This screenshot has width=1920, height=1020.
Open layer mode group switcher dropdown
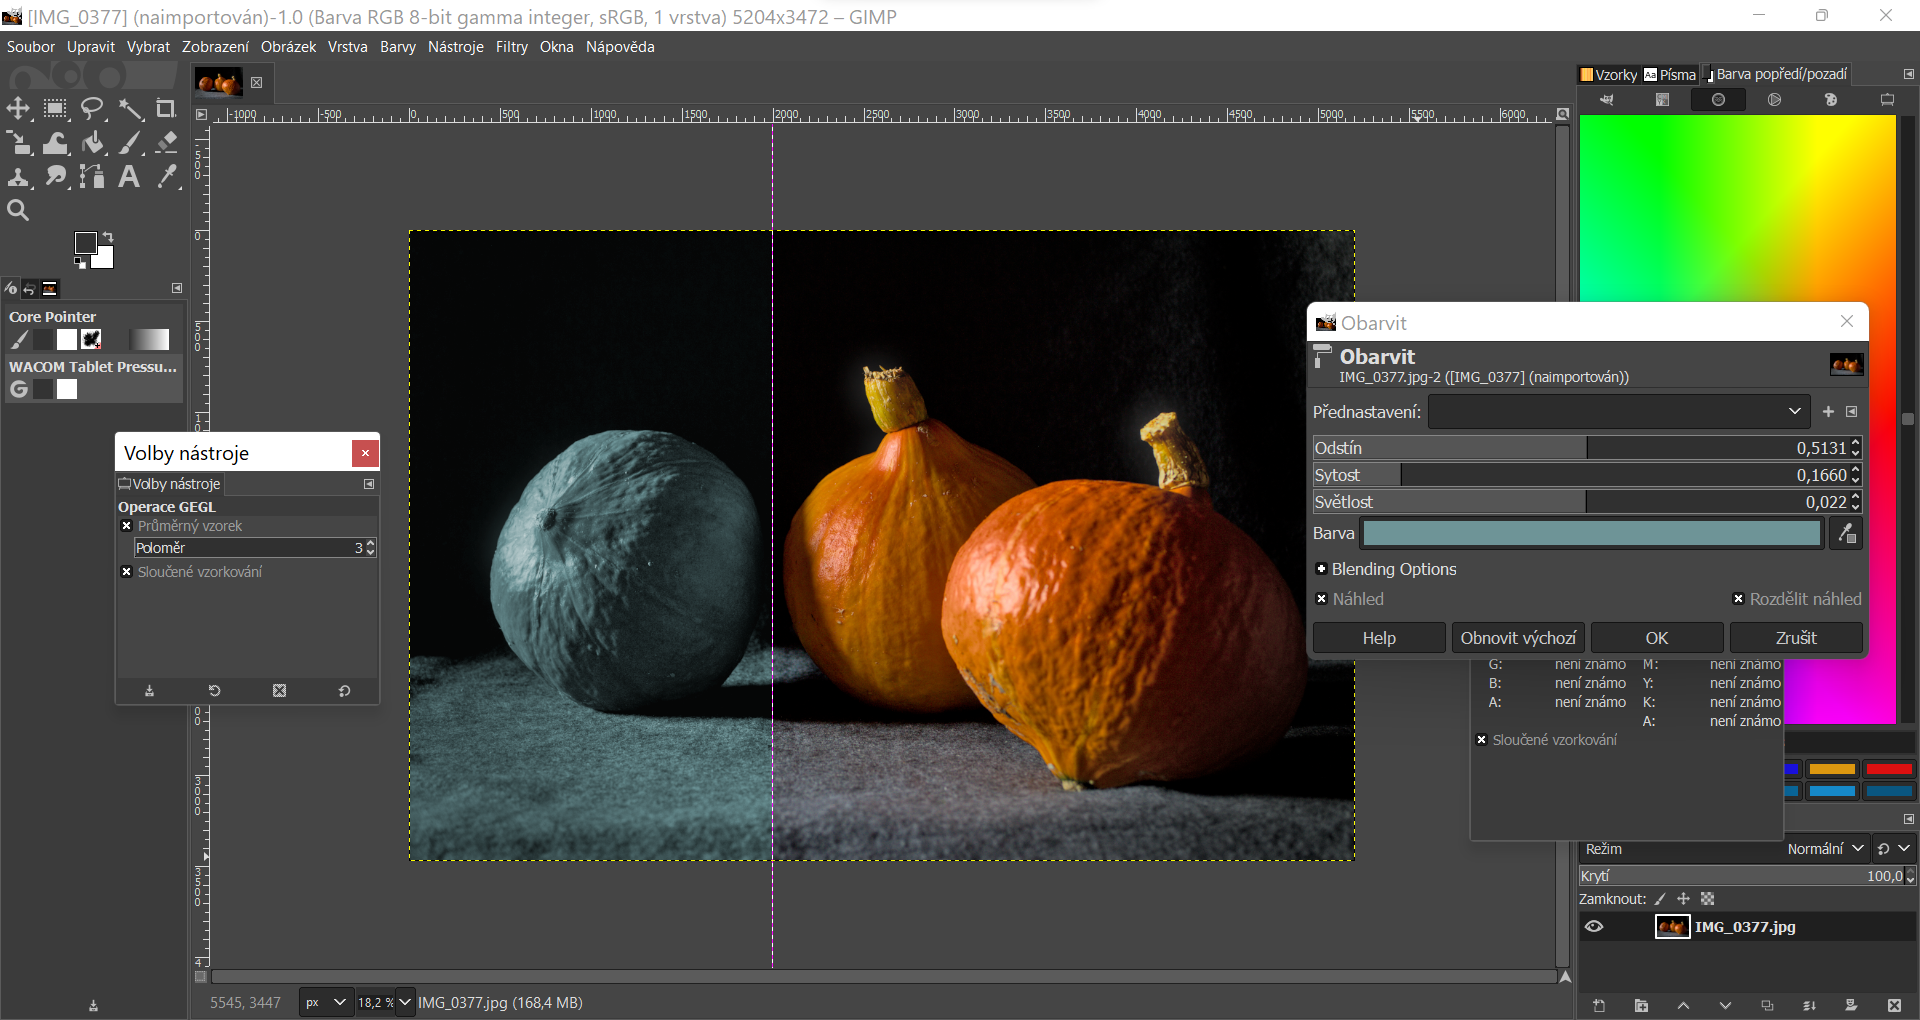(x=1893, y=849)
